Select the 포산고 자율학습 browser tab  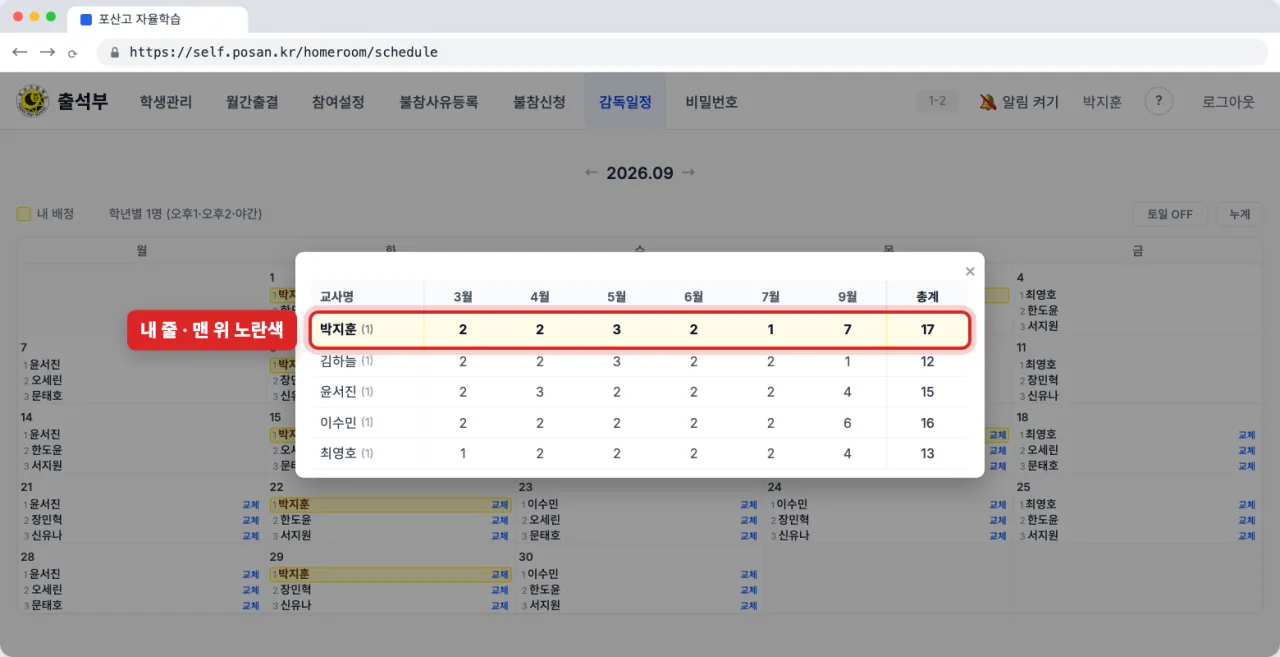(157, 19)
